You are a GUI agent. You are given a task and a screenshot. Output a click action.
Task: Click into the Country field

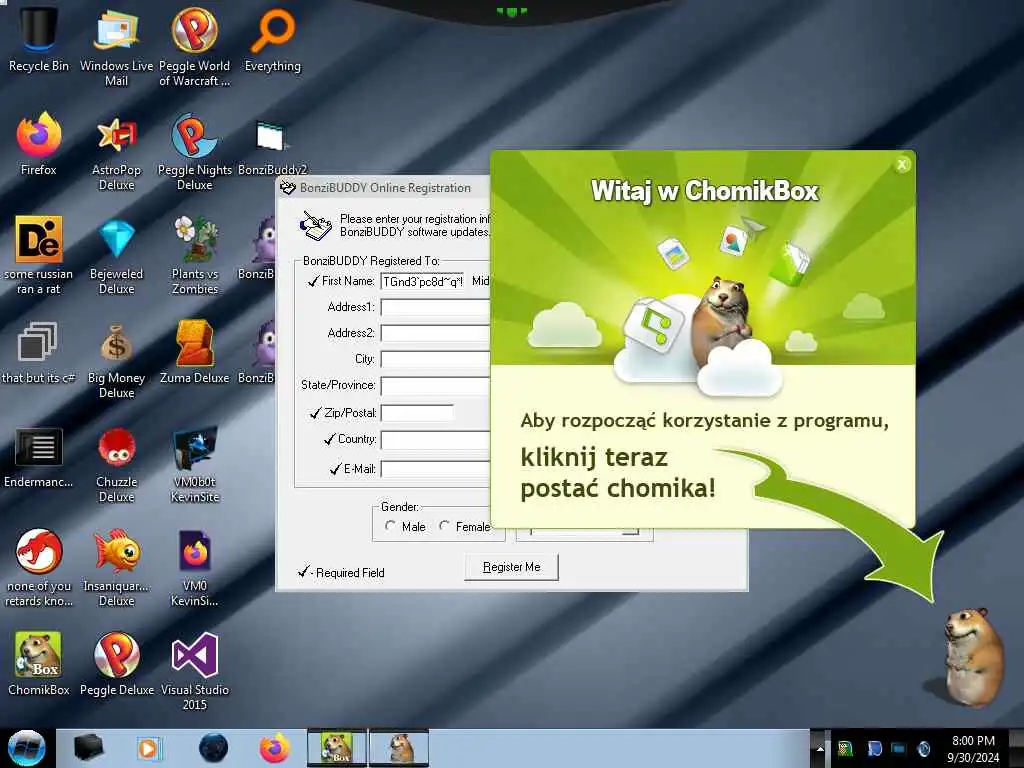point(435,440)
